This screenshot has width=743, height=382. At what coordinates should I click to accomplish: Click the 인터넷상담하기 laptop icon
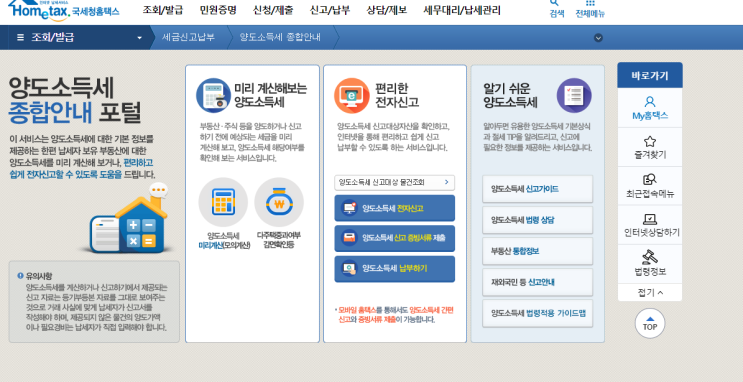click(650, 219)
